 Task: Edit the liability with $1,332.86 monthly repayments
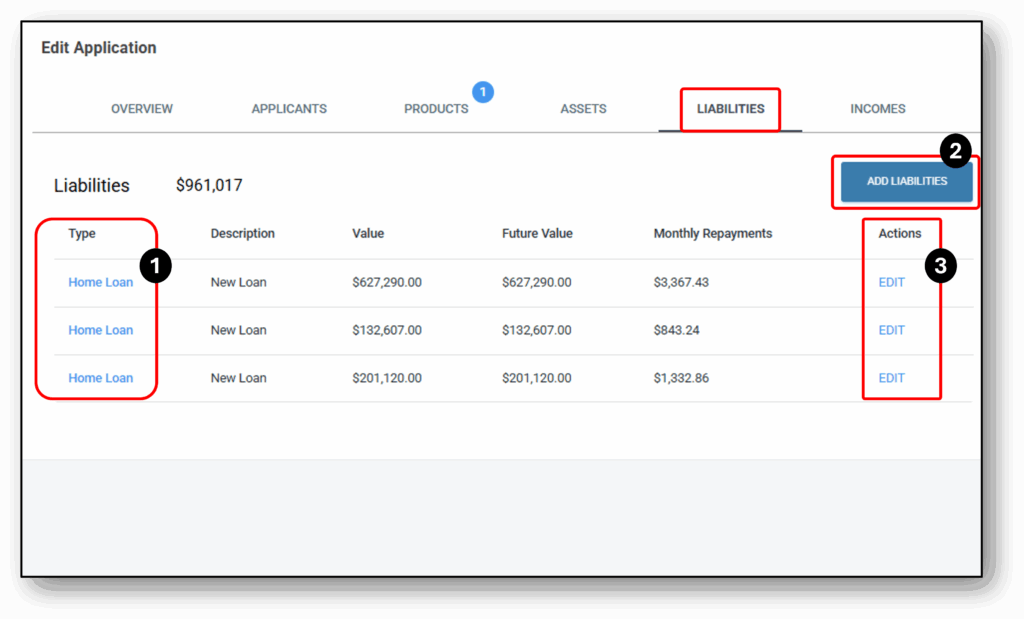[891, 379]
